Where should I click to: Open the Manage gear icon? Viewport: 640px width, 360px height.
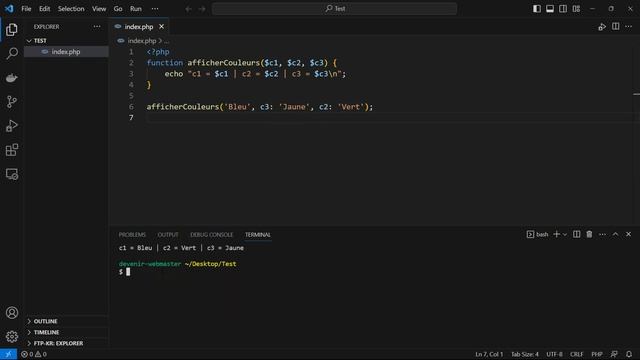tap(12, 336)
